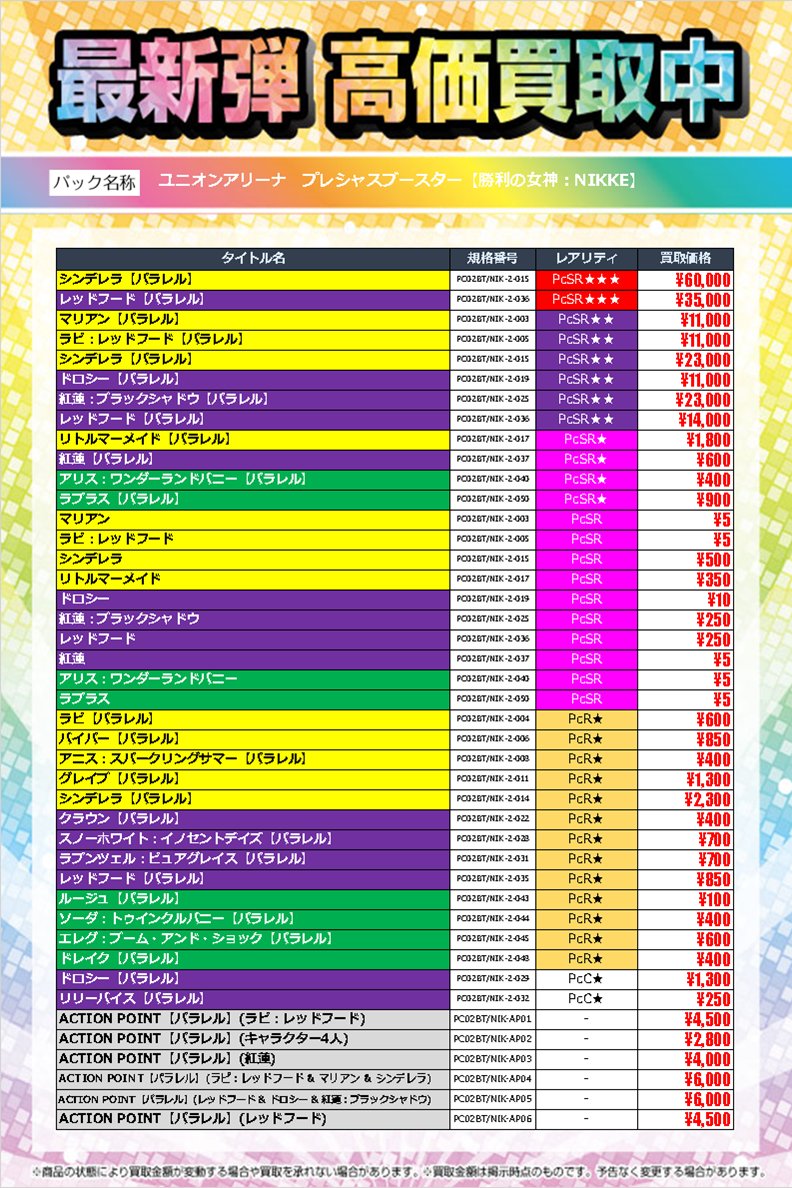Select the ¥500 price cell
The width and height of the screenshot is (792, 1188).
tap(685, 559)
